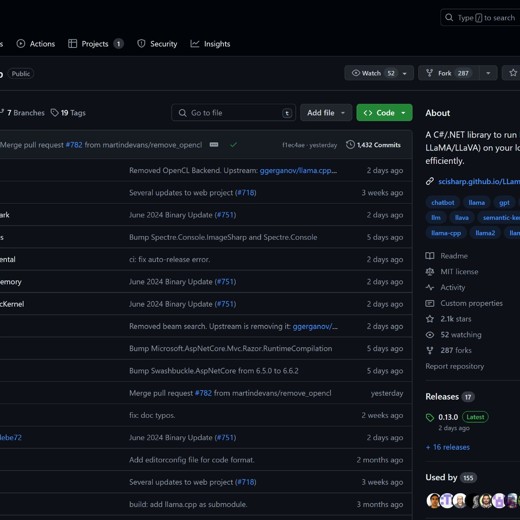This screenshot has height=520, width=520.
Task: Open the 287 forks link
Action: (456, 350)
